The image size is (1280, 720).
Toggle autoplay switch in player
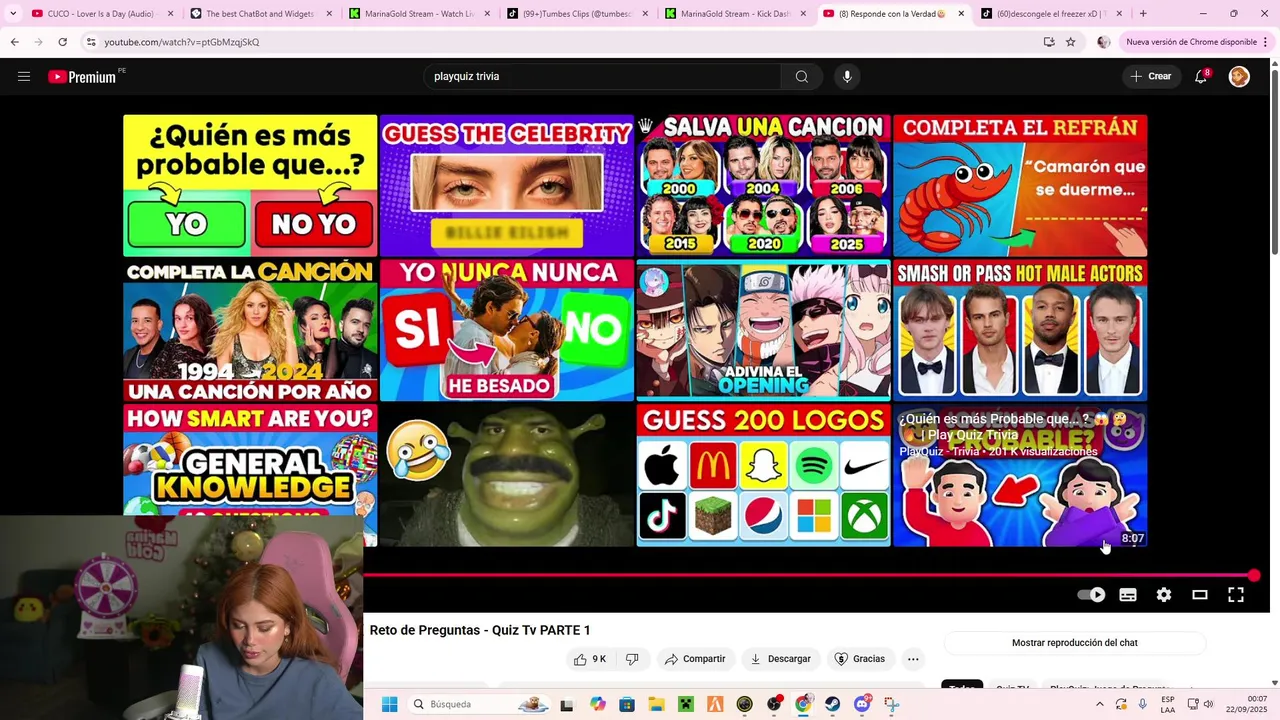point(1091,595)
